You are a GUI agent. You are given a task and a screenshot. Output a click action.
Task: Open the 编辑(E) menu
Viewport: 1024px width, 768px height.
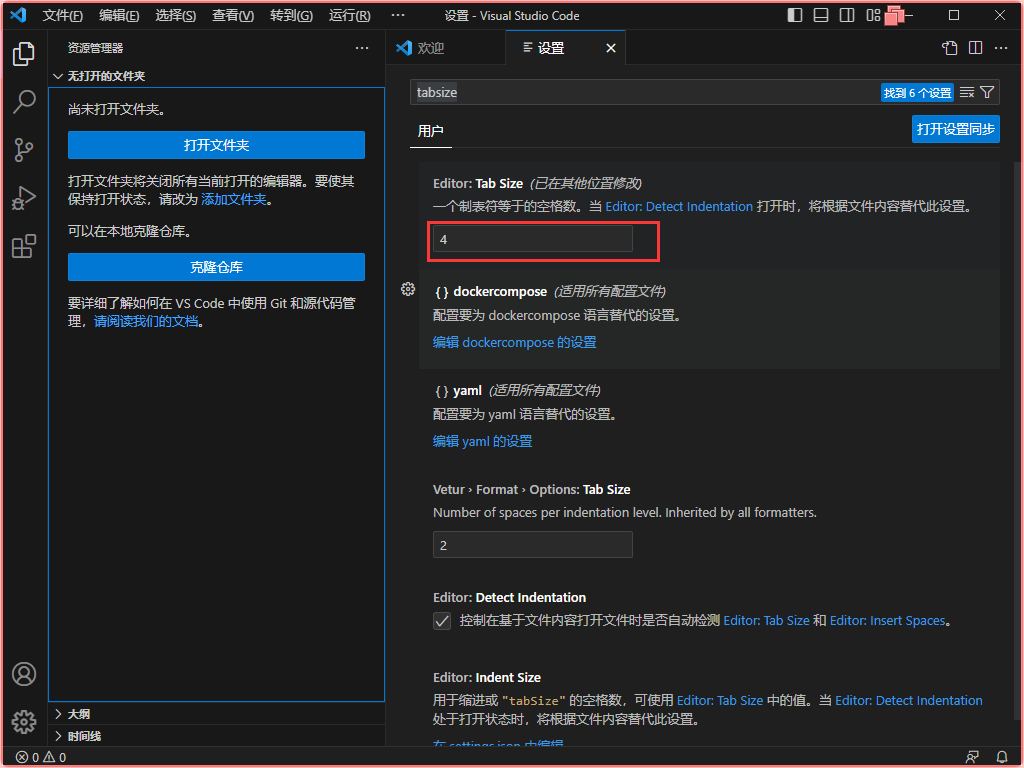119,15
